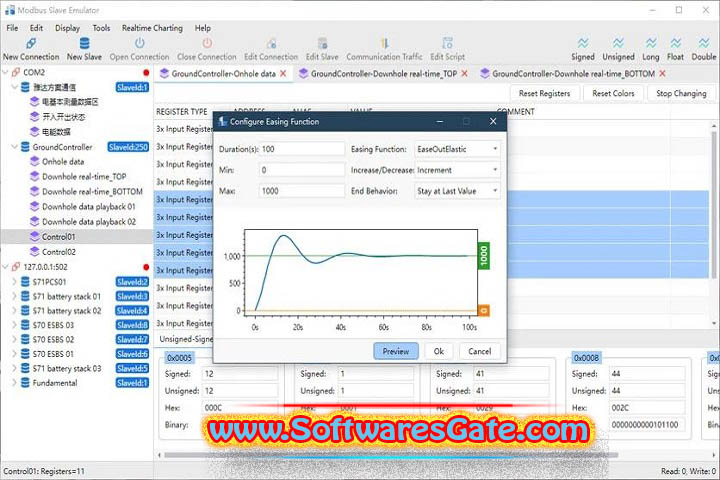Click the Edit Slave toolbar icon

322,44
